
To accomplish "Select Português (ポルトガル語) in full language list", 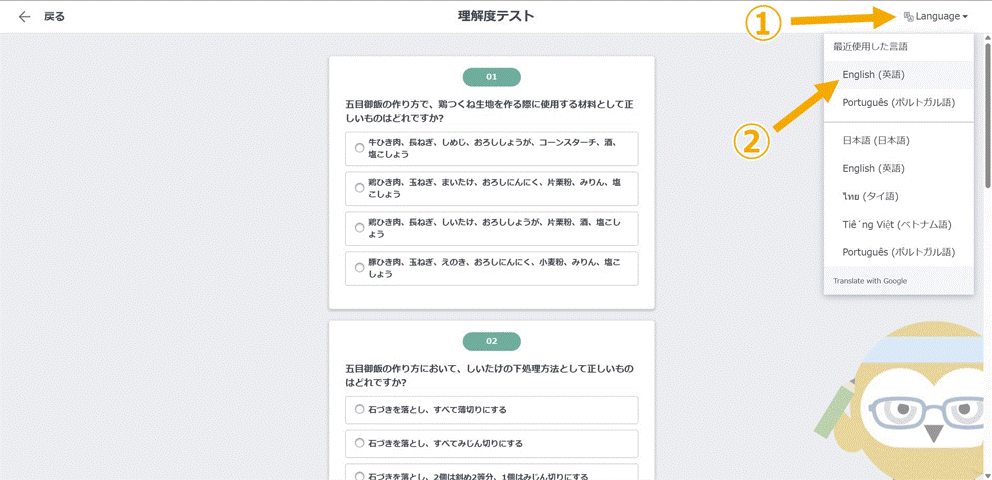I will (898, 252).
